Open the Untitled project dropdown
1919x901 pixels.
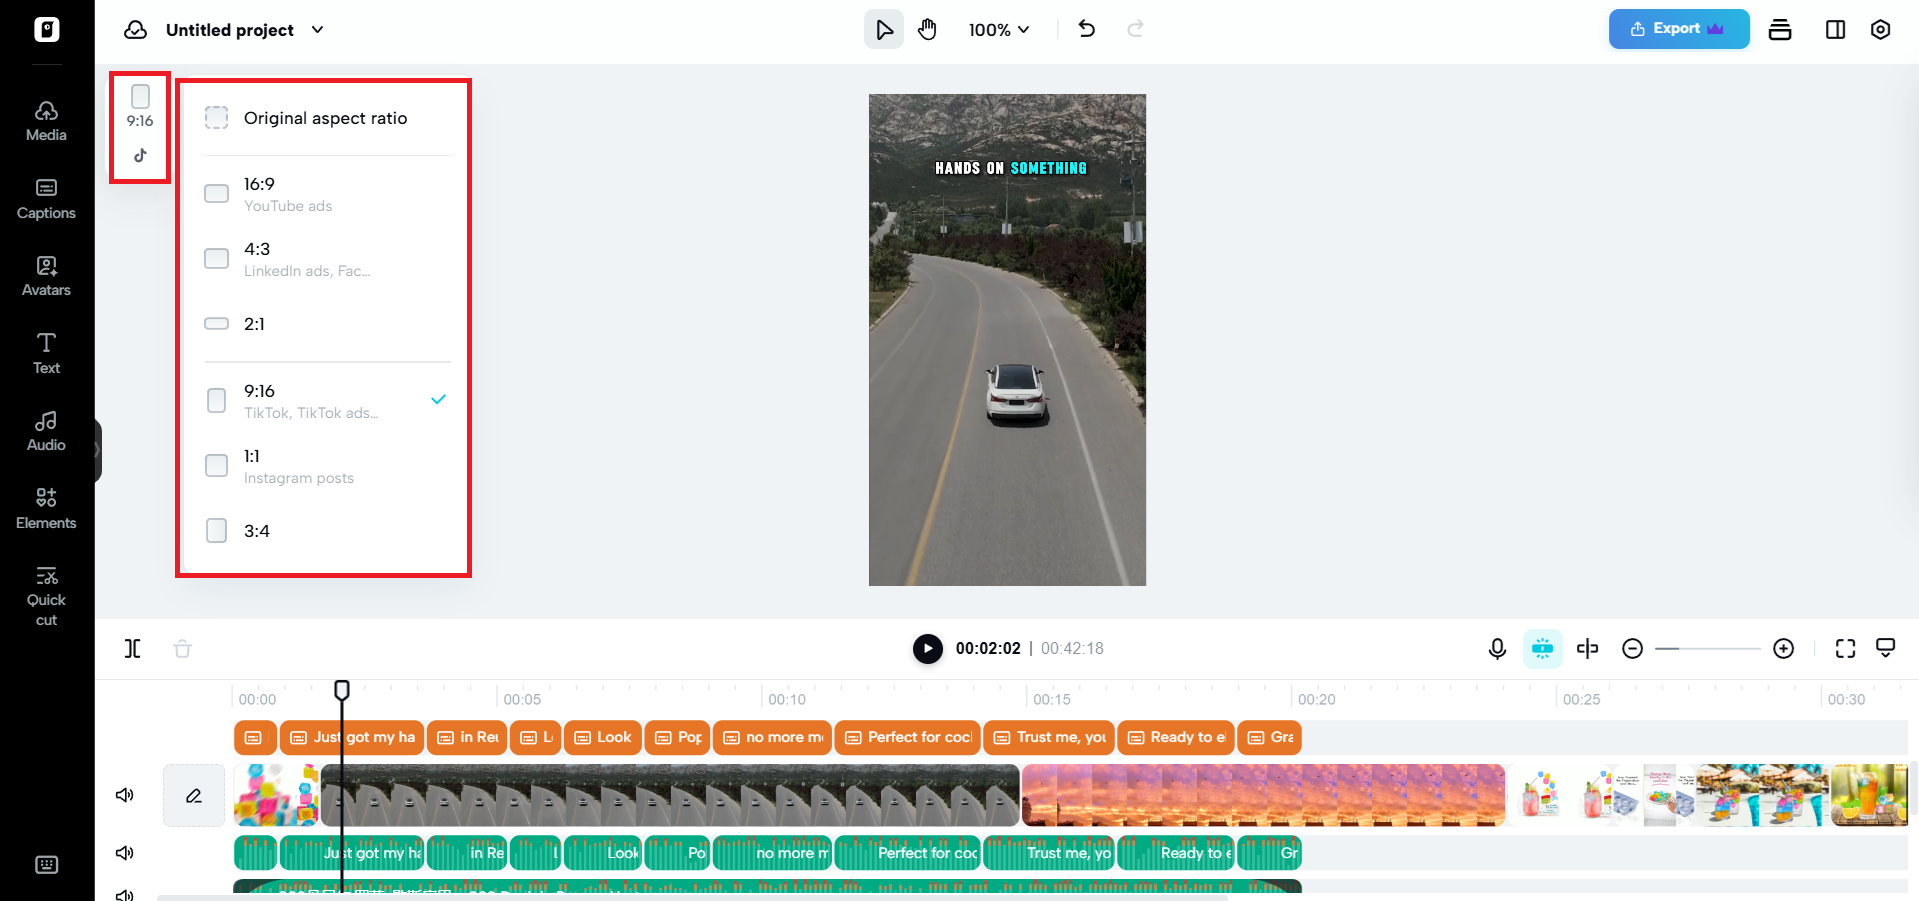[317, 29]
